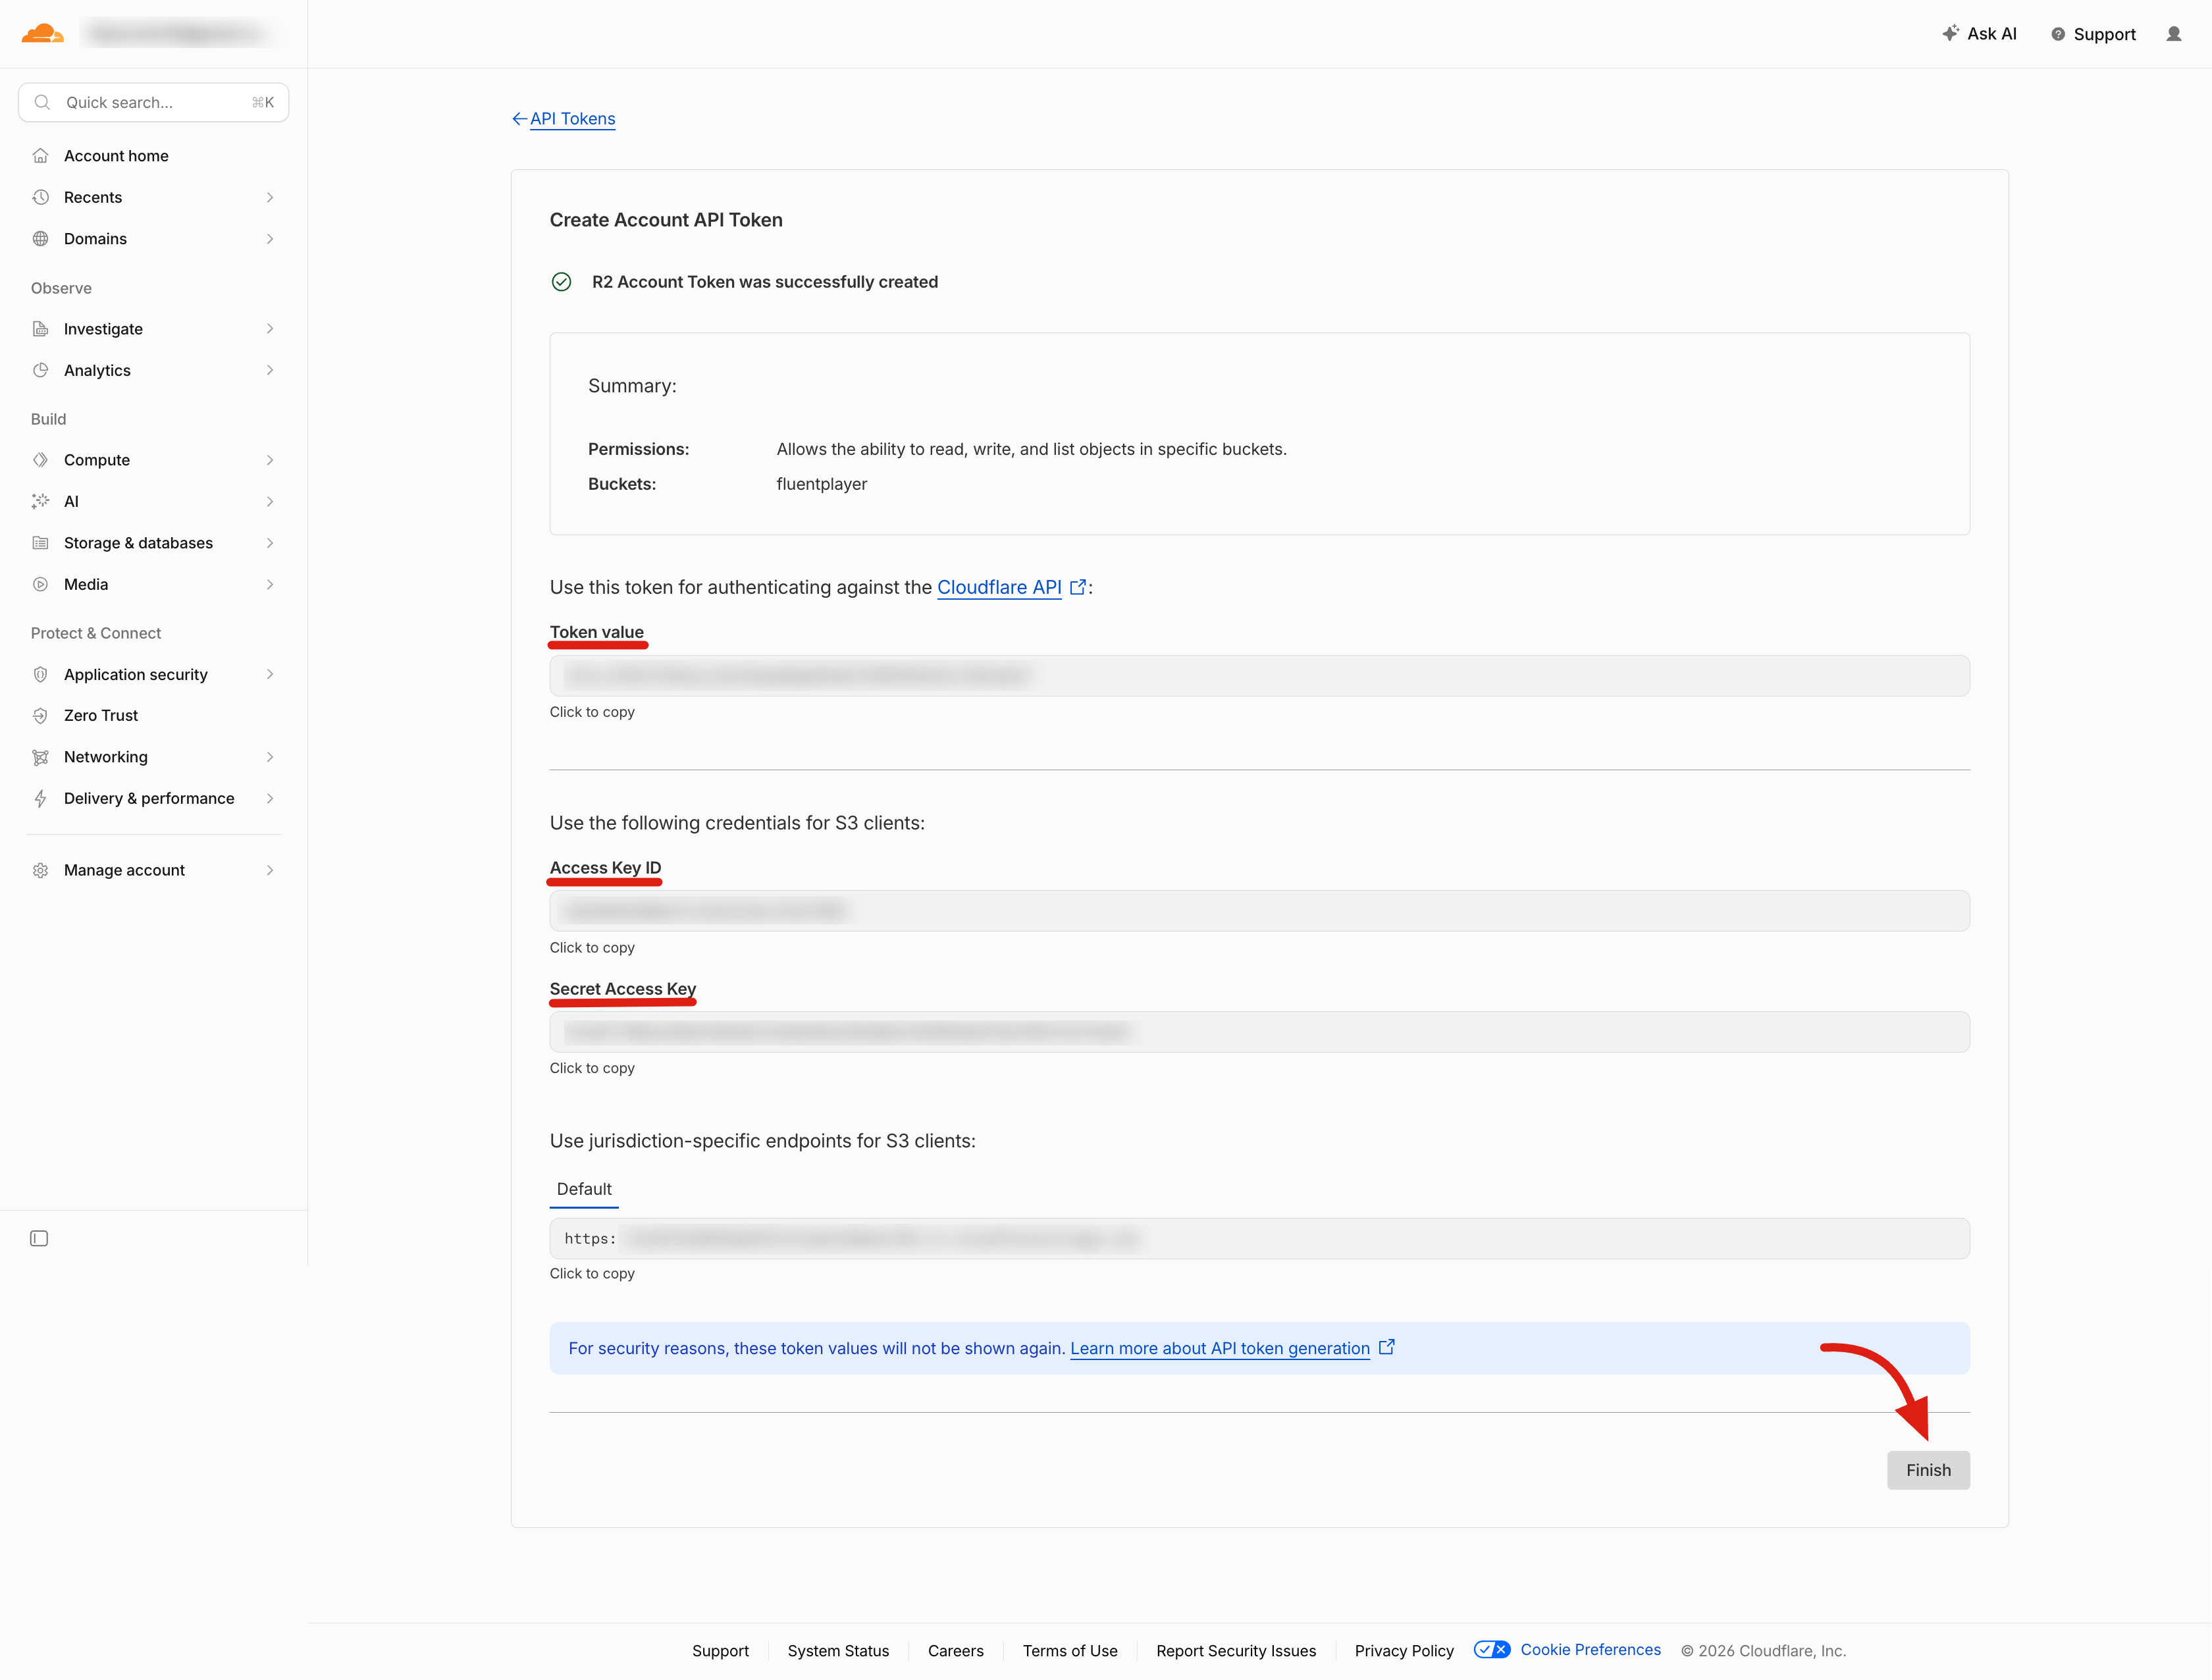
Task: Click the search magnifier icon
Action: coord(42,102)
